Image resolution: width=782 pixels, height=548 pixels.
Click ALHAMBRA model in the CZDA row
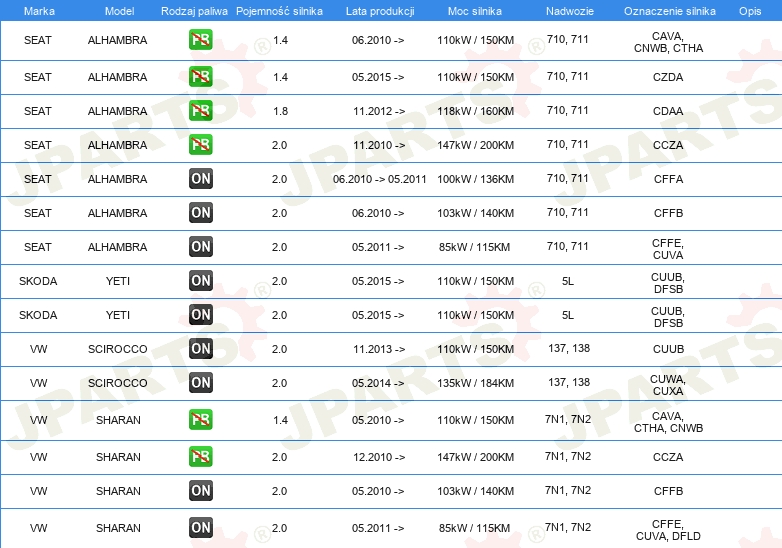click(117, 77)
